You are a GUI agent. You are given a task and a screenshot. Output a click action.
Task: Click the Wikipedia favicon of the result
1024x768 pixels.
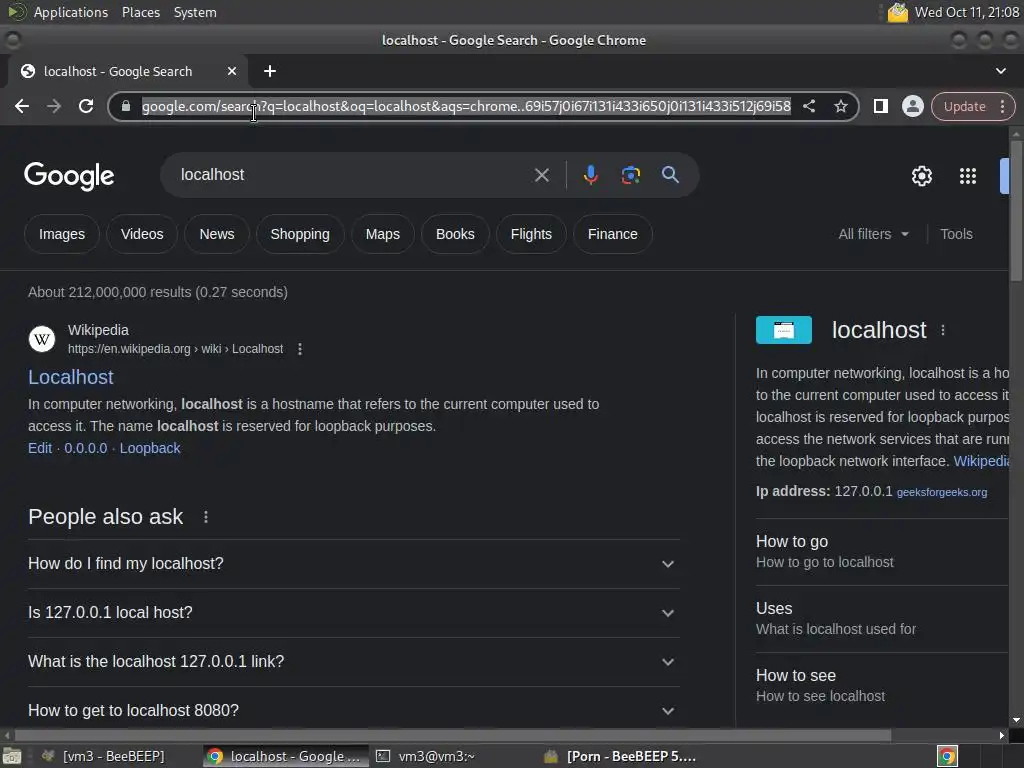[x=42, y=339]
